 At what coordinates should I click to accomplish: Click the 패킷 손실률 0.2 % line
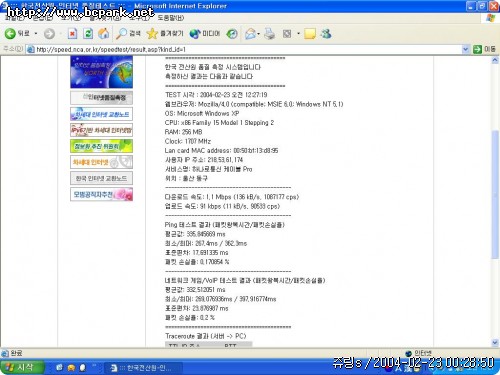190,318
